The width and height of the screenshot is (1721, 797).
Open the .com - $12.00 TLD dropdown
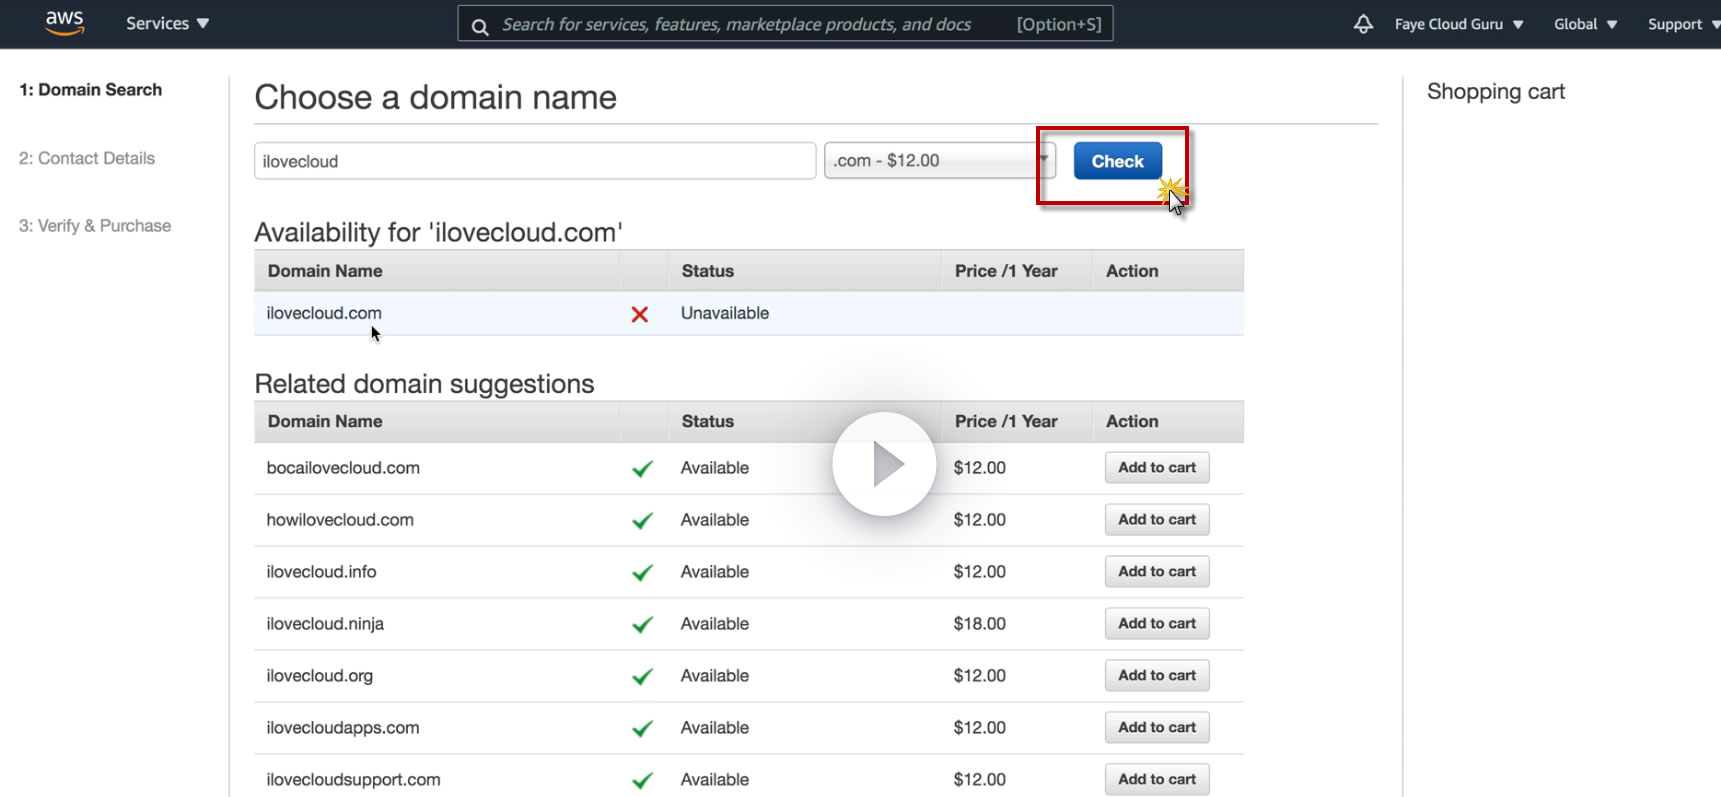(938, 161)
